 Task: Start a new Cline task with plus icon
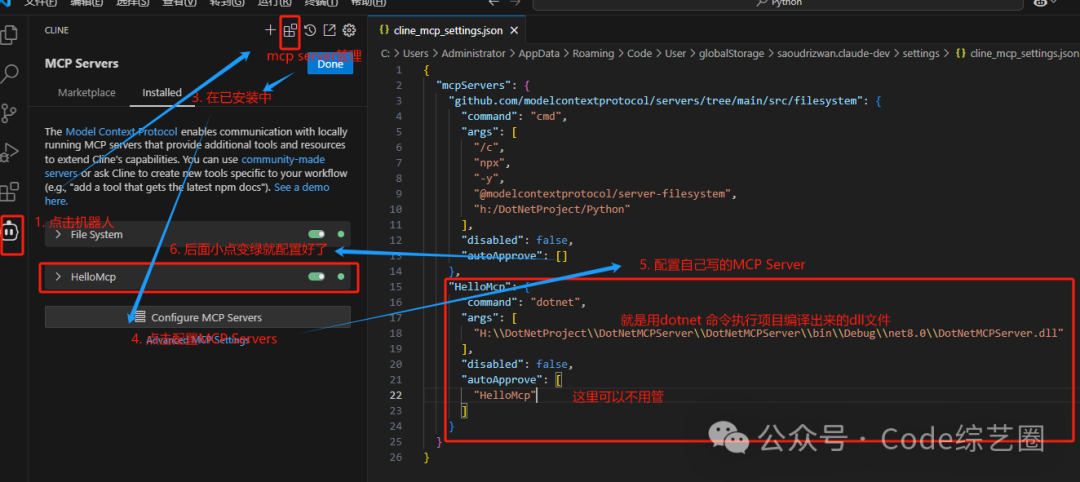pos(270,30)
